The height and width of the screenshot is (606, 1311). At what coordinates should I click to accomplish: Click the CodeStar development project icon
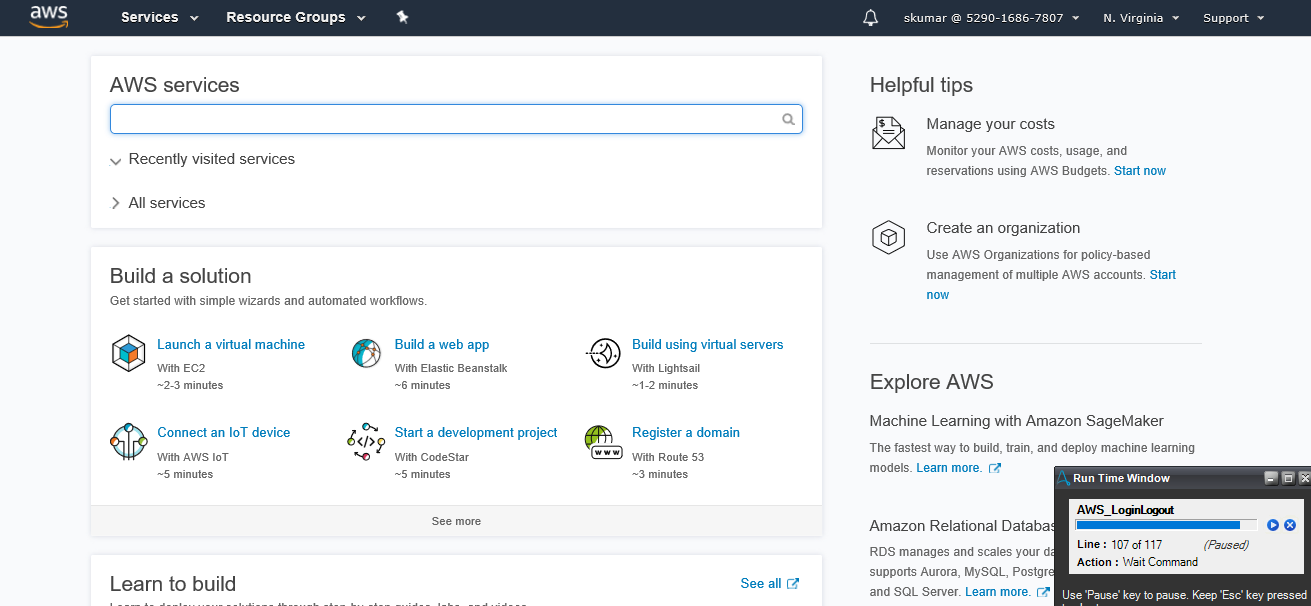point(366,441)
